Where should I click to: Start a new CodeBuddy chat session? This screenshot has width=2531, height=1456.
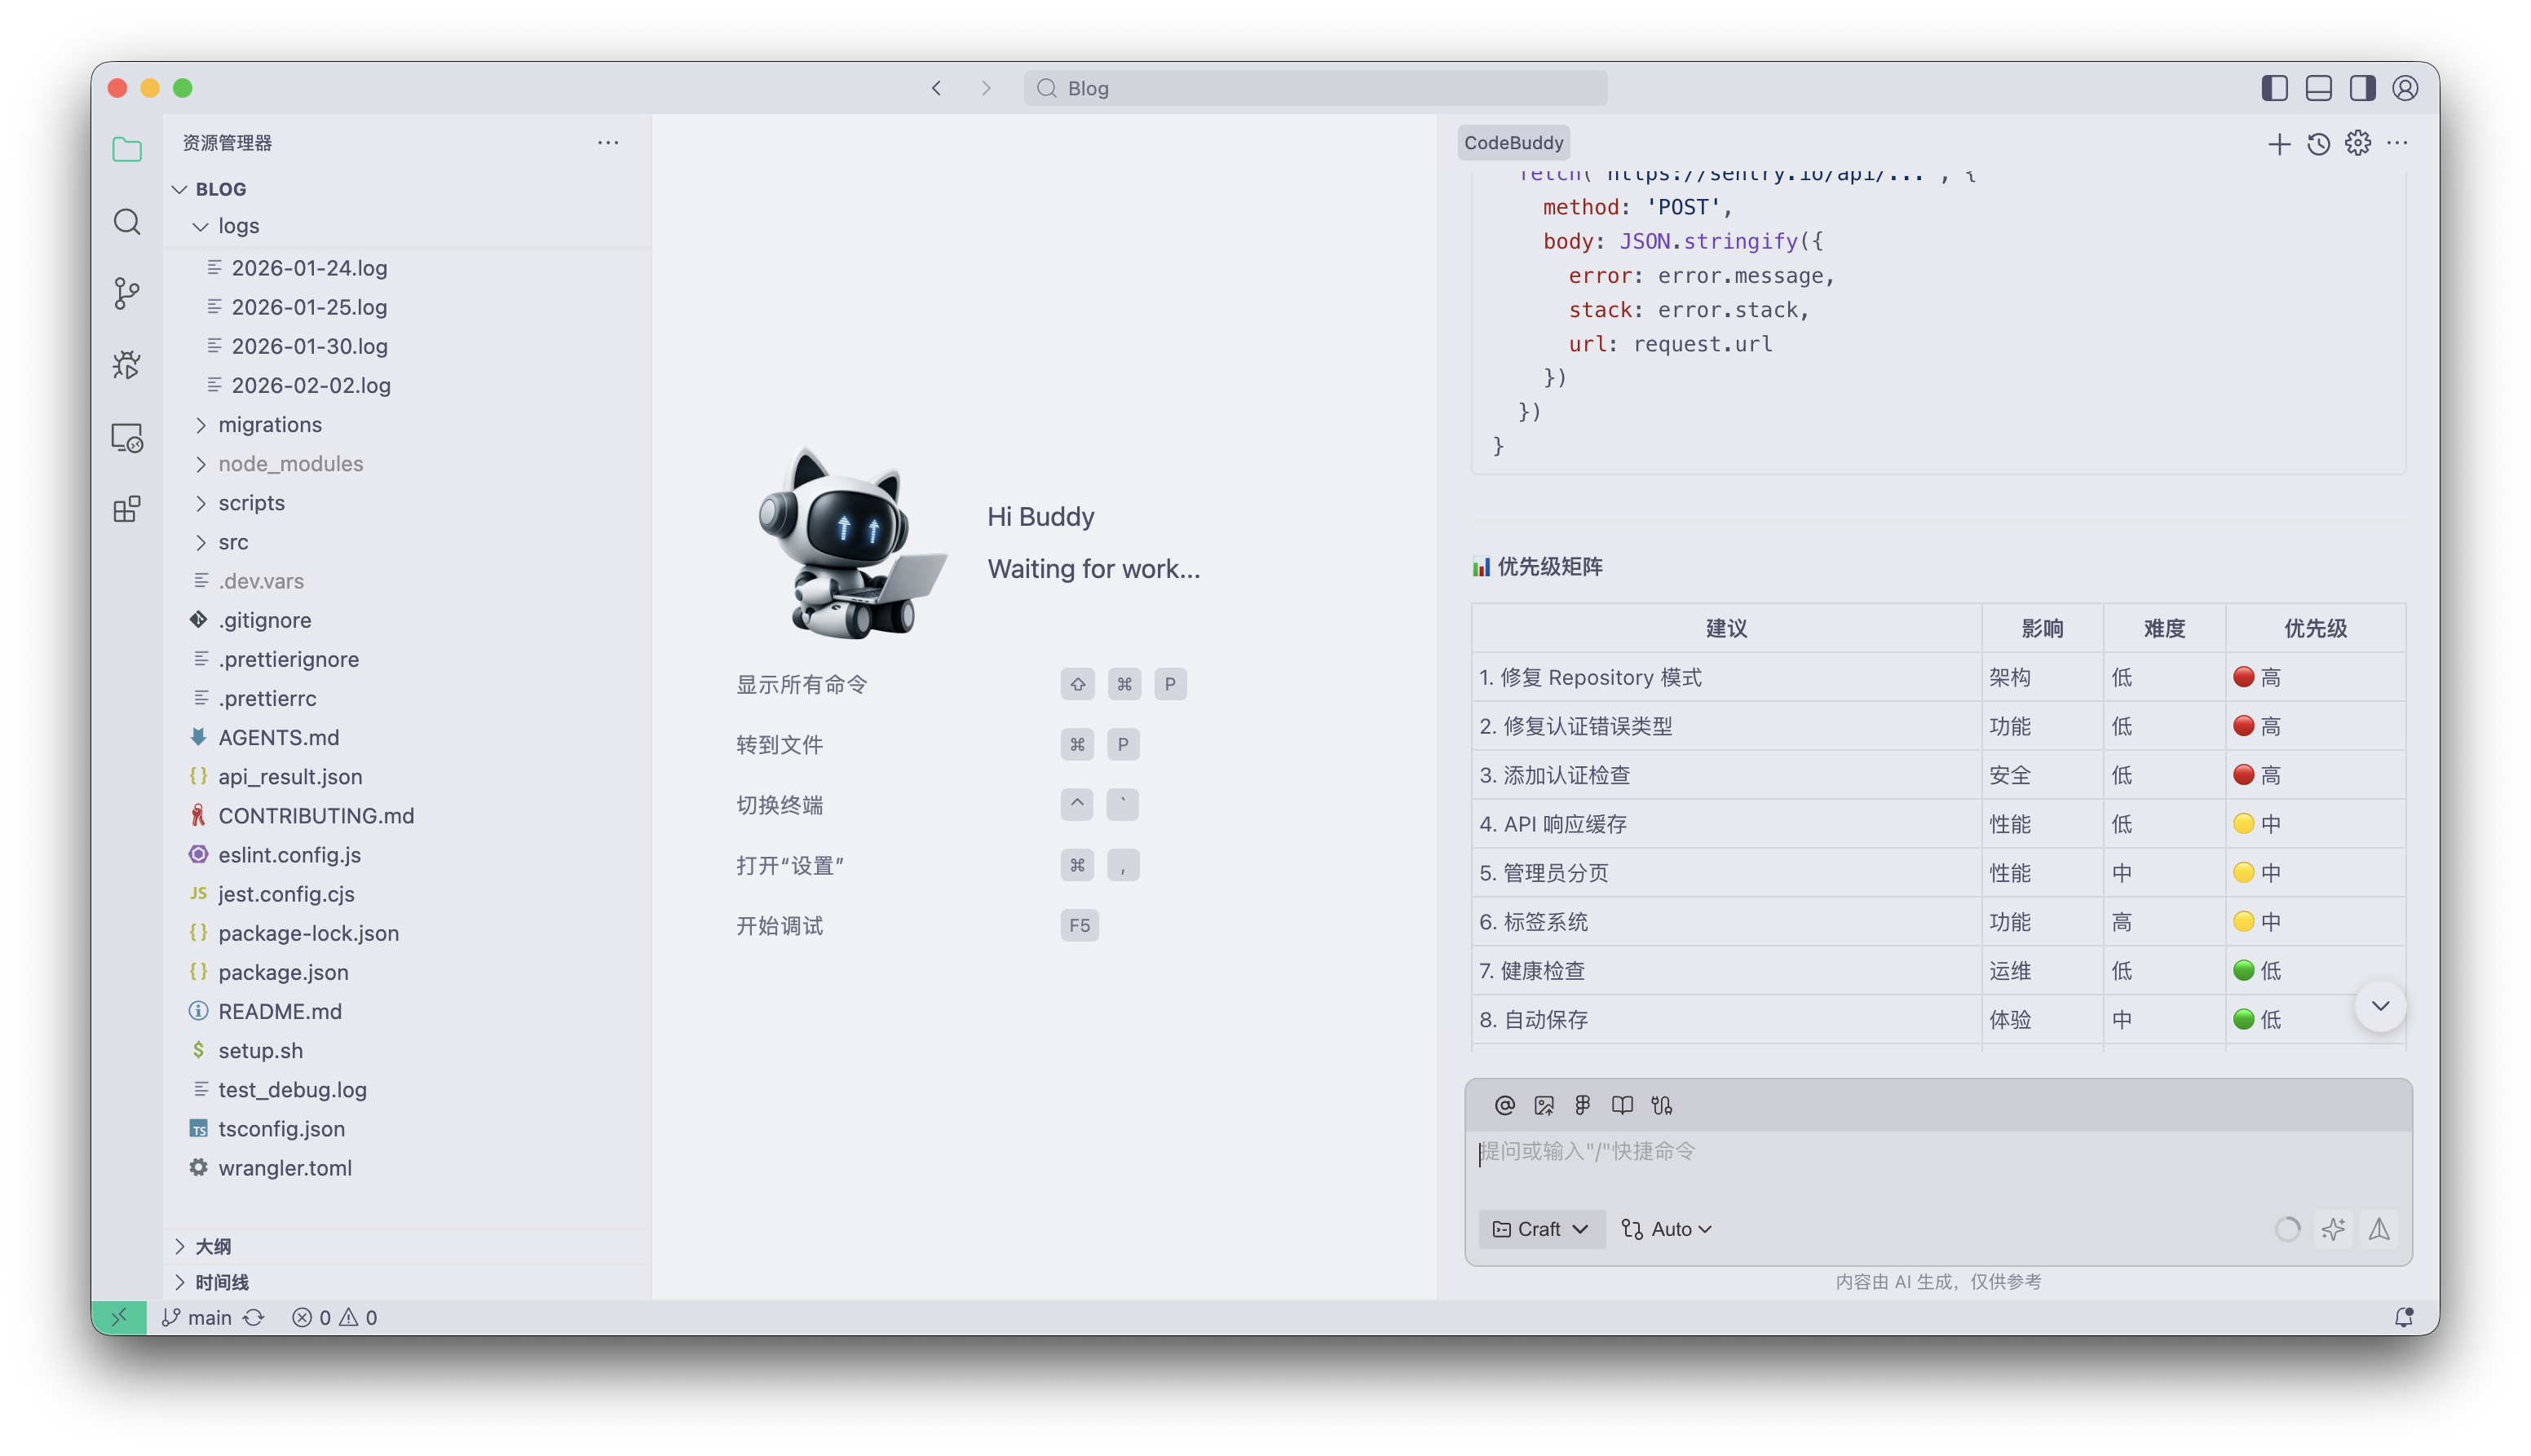(2280, 143)
